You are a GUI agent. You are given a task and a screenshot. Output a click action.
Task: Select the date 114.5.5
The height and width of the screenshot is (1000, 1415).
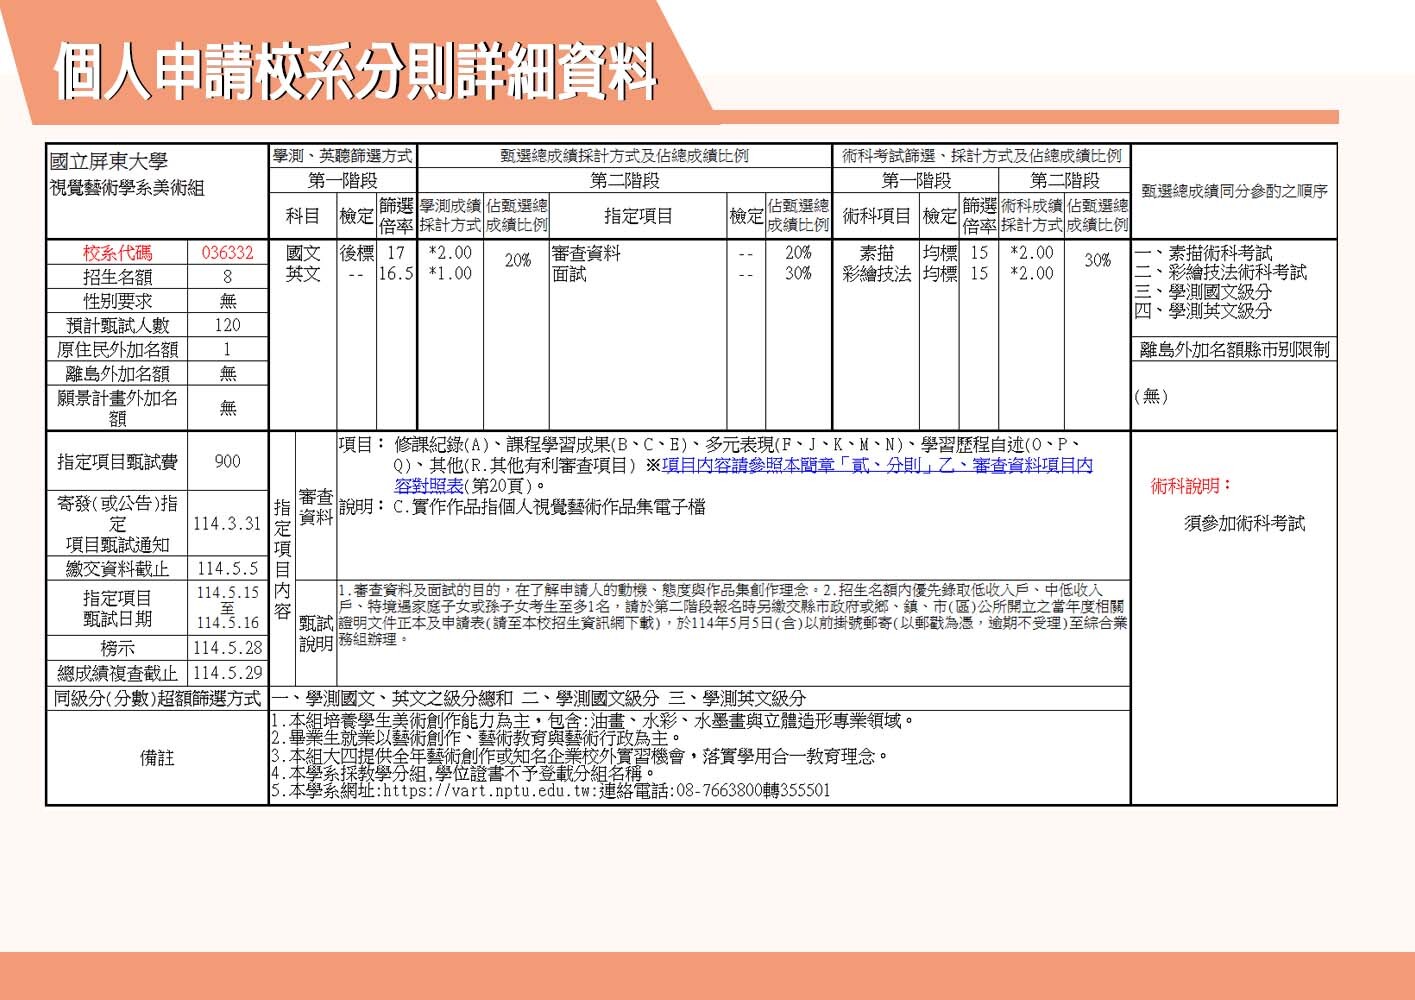click(227, 569)
